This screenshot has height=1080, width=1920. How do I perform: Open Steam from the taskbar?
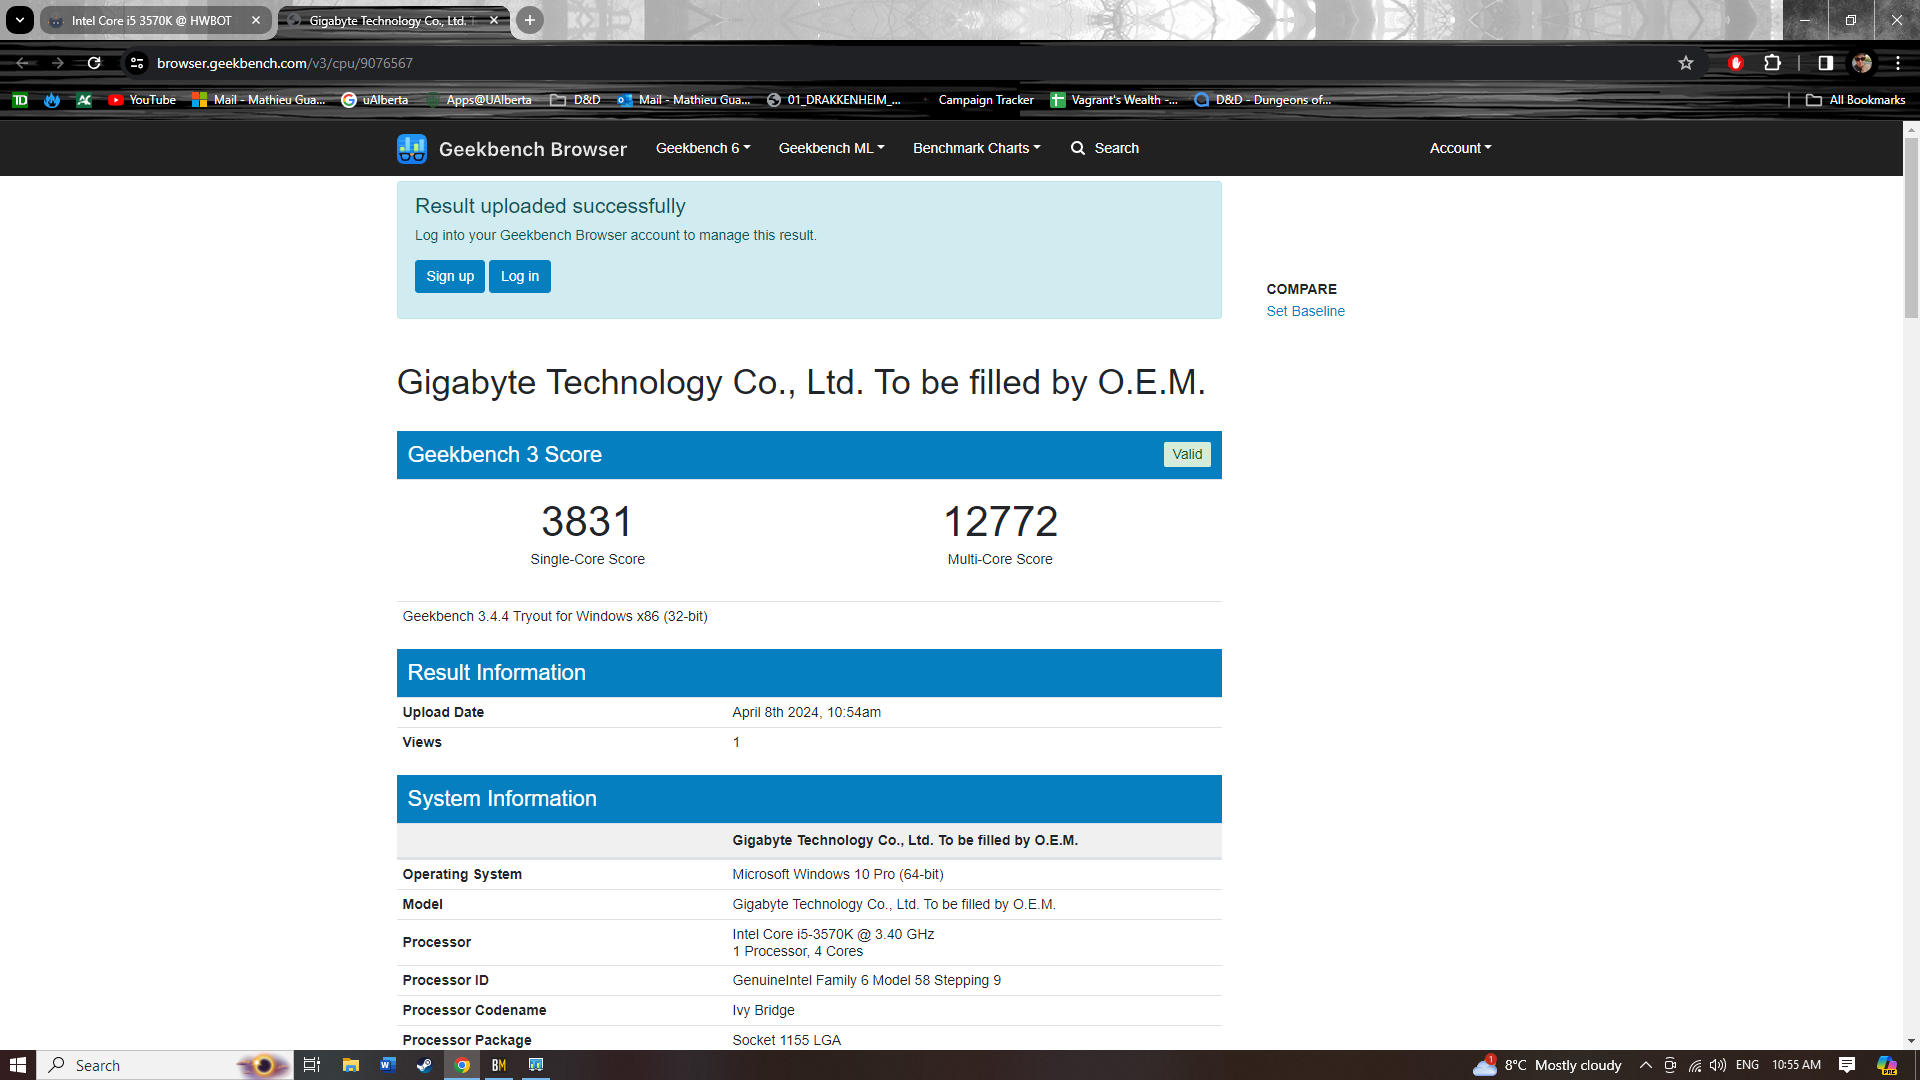[424, 1065]
